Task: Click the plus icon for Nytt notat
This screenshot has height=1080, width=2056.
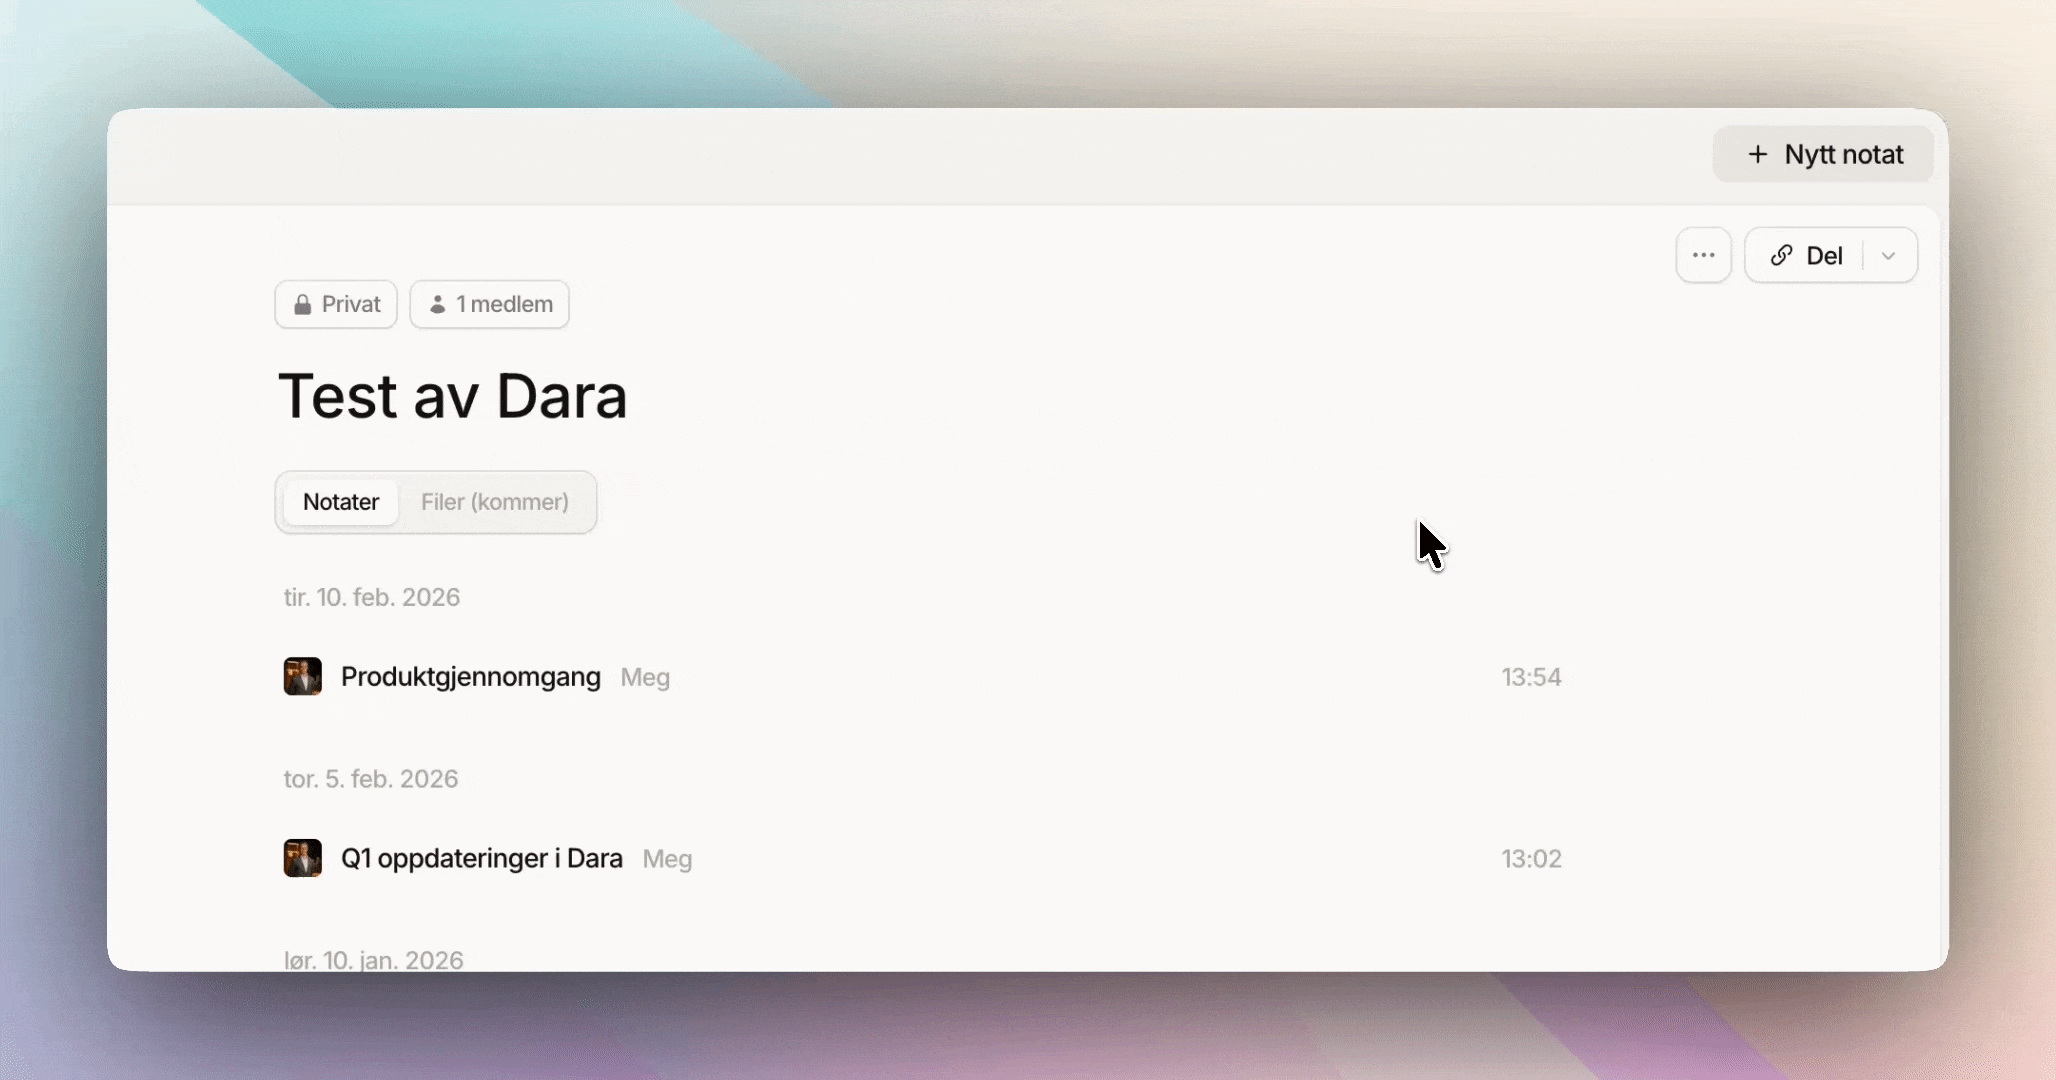Action: click(x=1757, y=154)
